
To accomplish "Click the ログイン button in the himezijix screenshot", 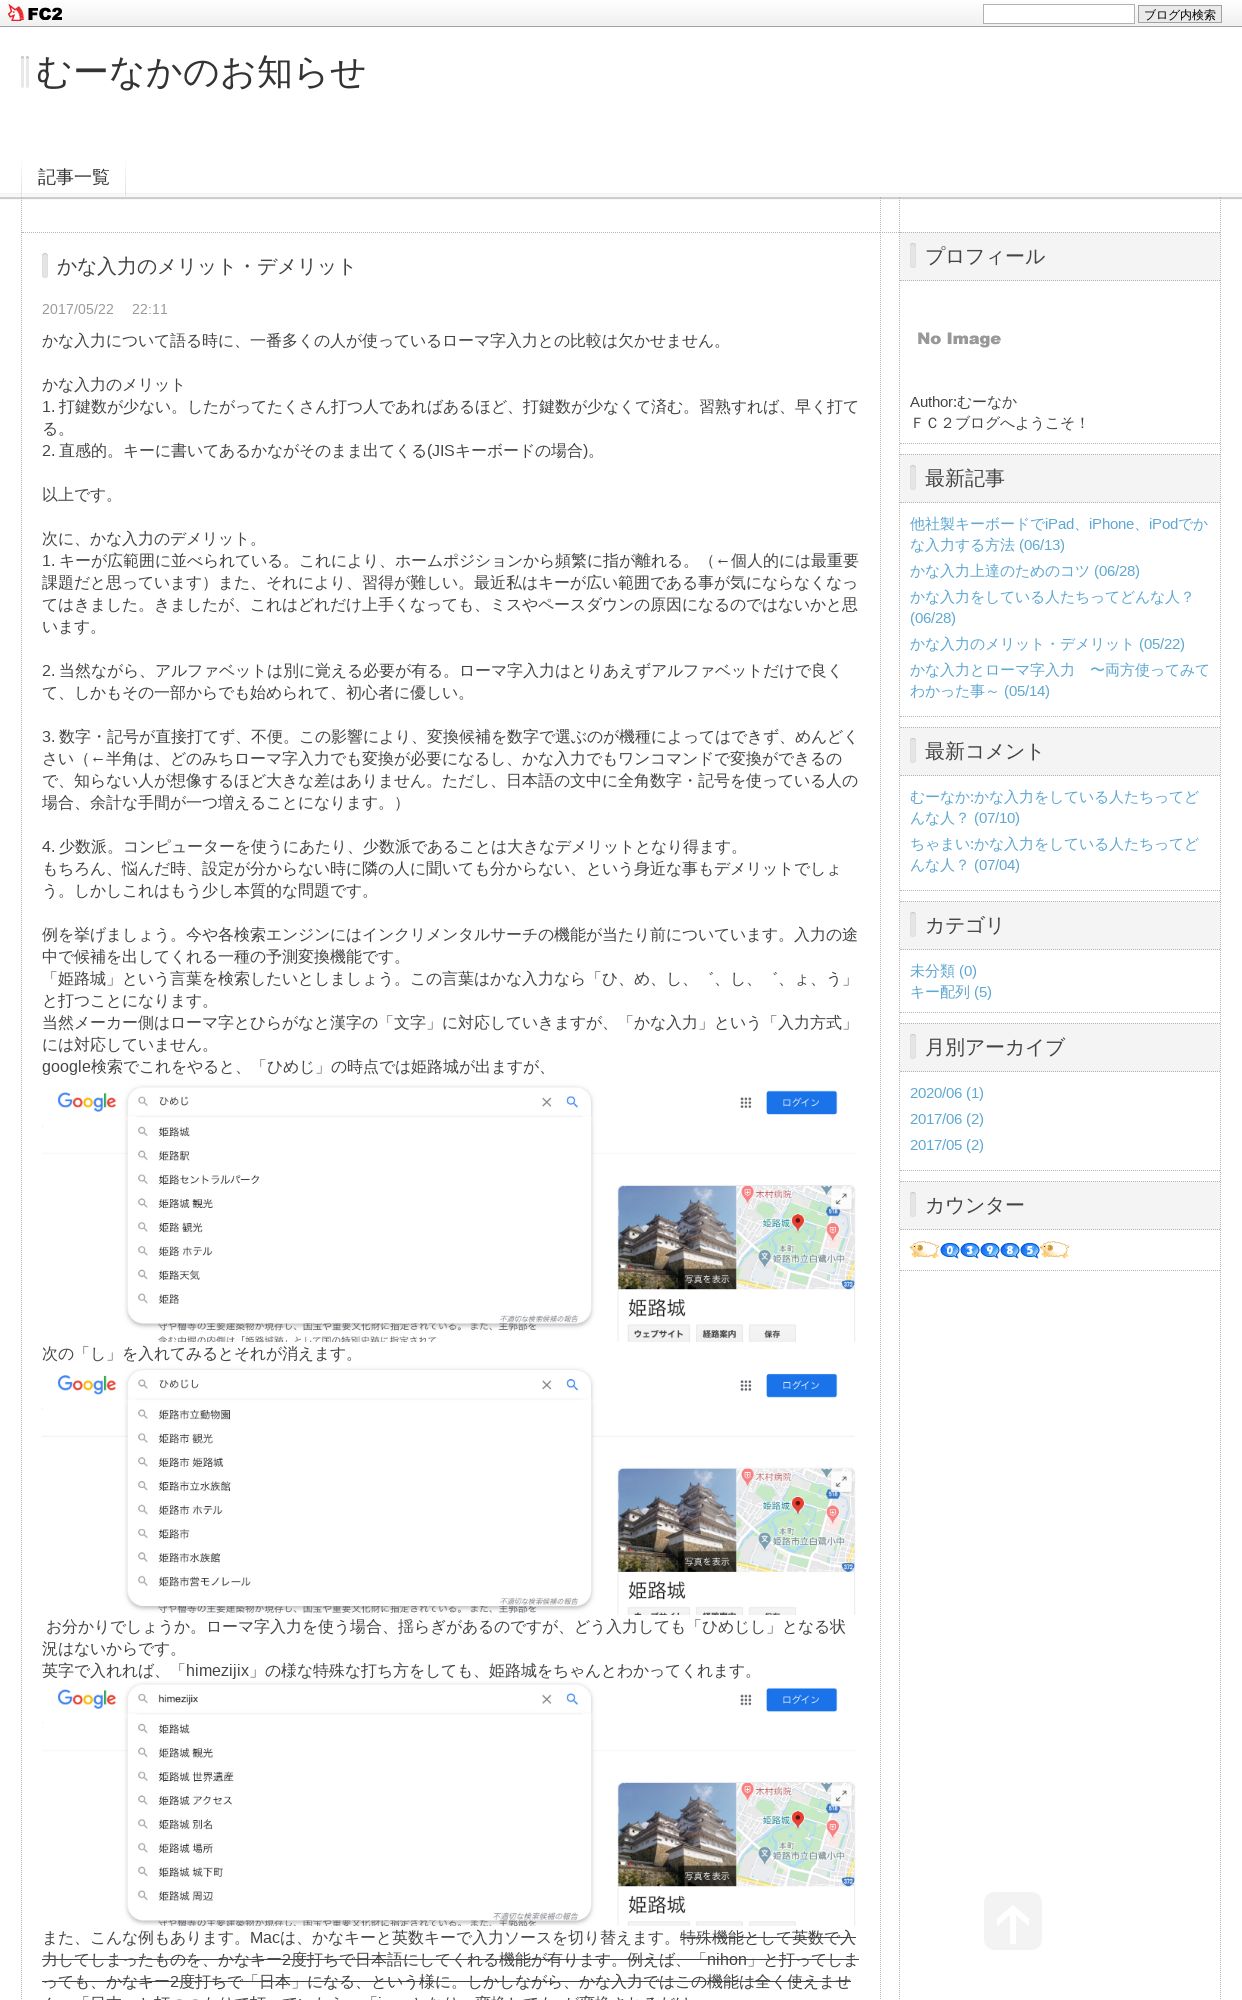I will (801, 1699).
